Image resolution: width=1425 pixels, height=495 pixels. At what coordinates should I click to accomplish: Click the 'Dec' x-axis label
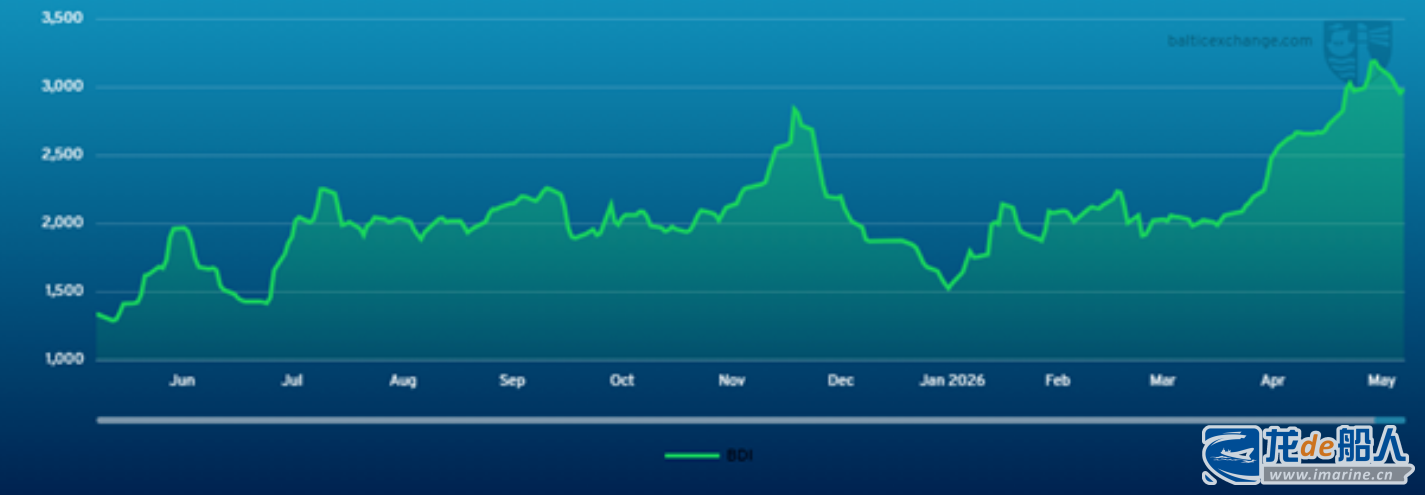[841, 381]
